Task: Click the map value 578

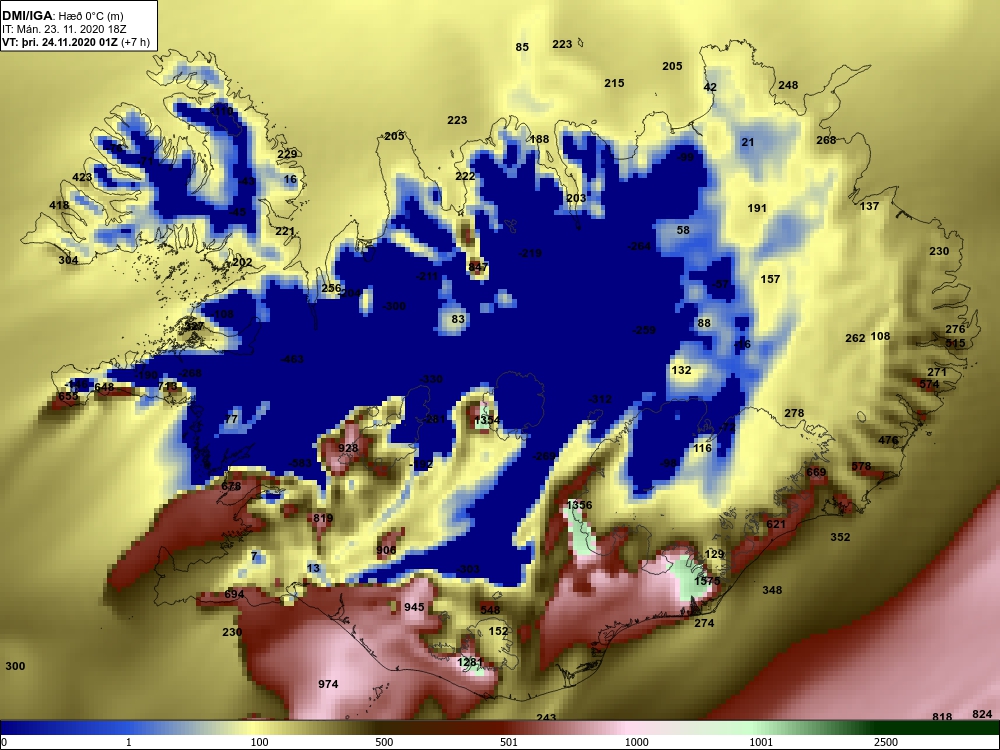Action: click(861, 466)
